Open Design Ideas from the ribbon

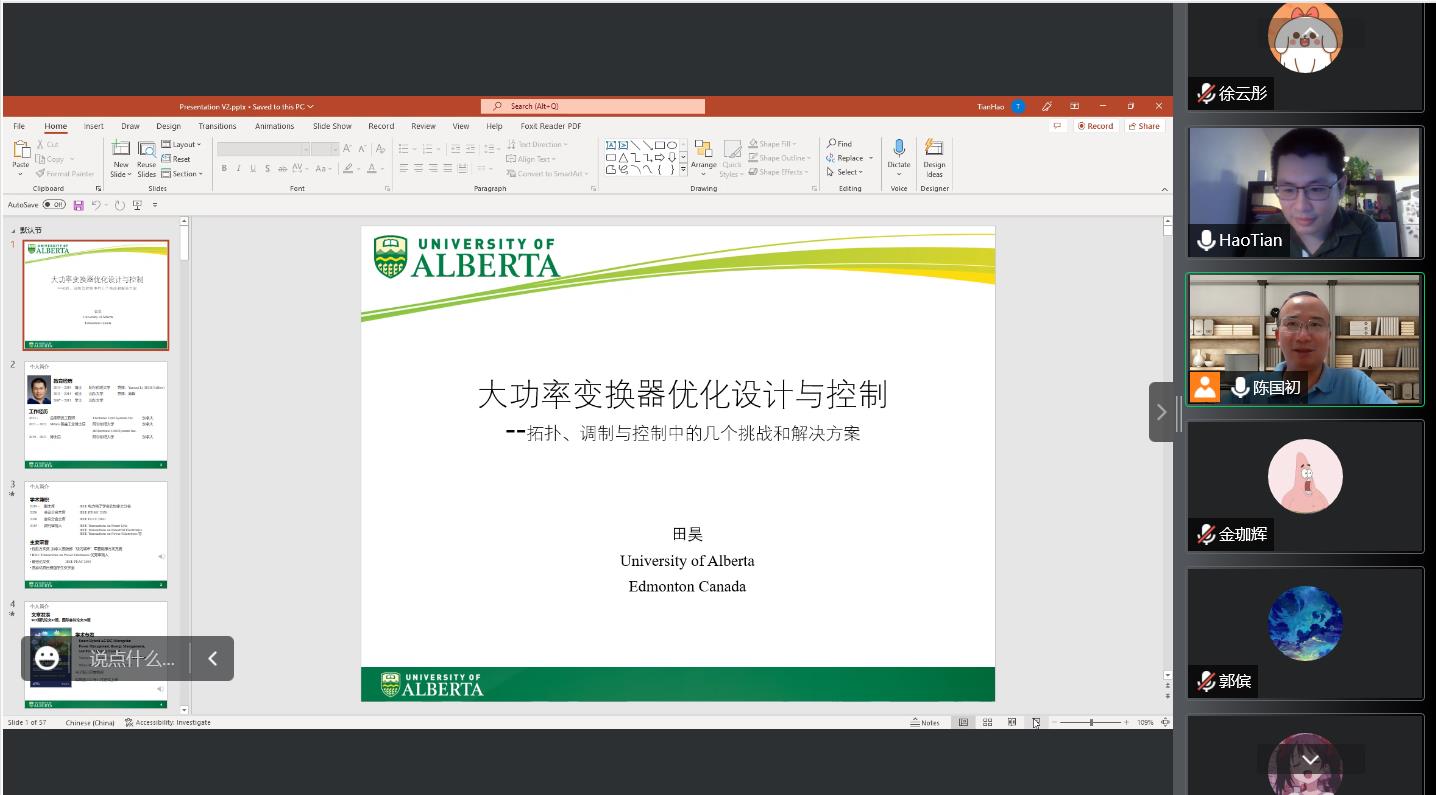(x=934, y=150)
